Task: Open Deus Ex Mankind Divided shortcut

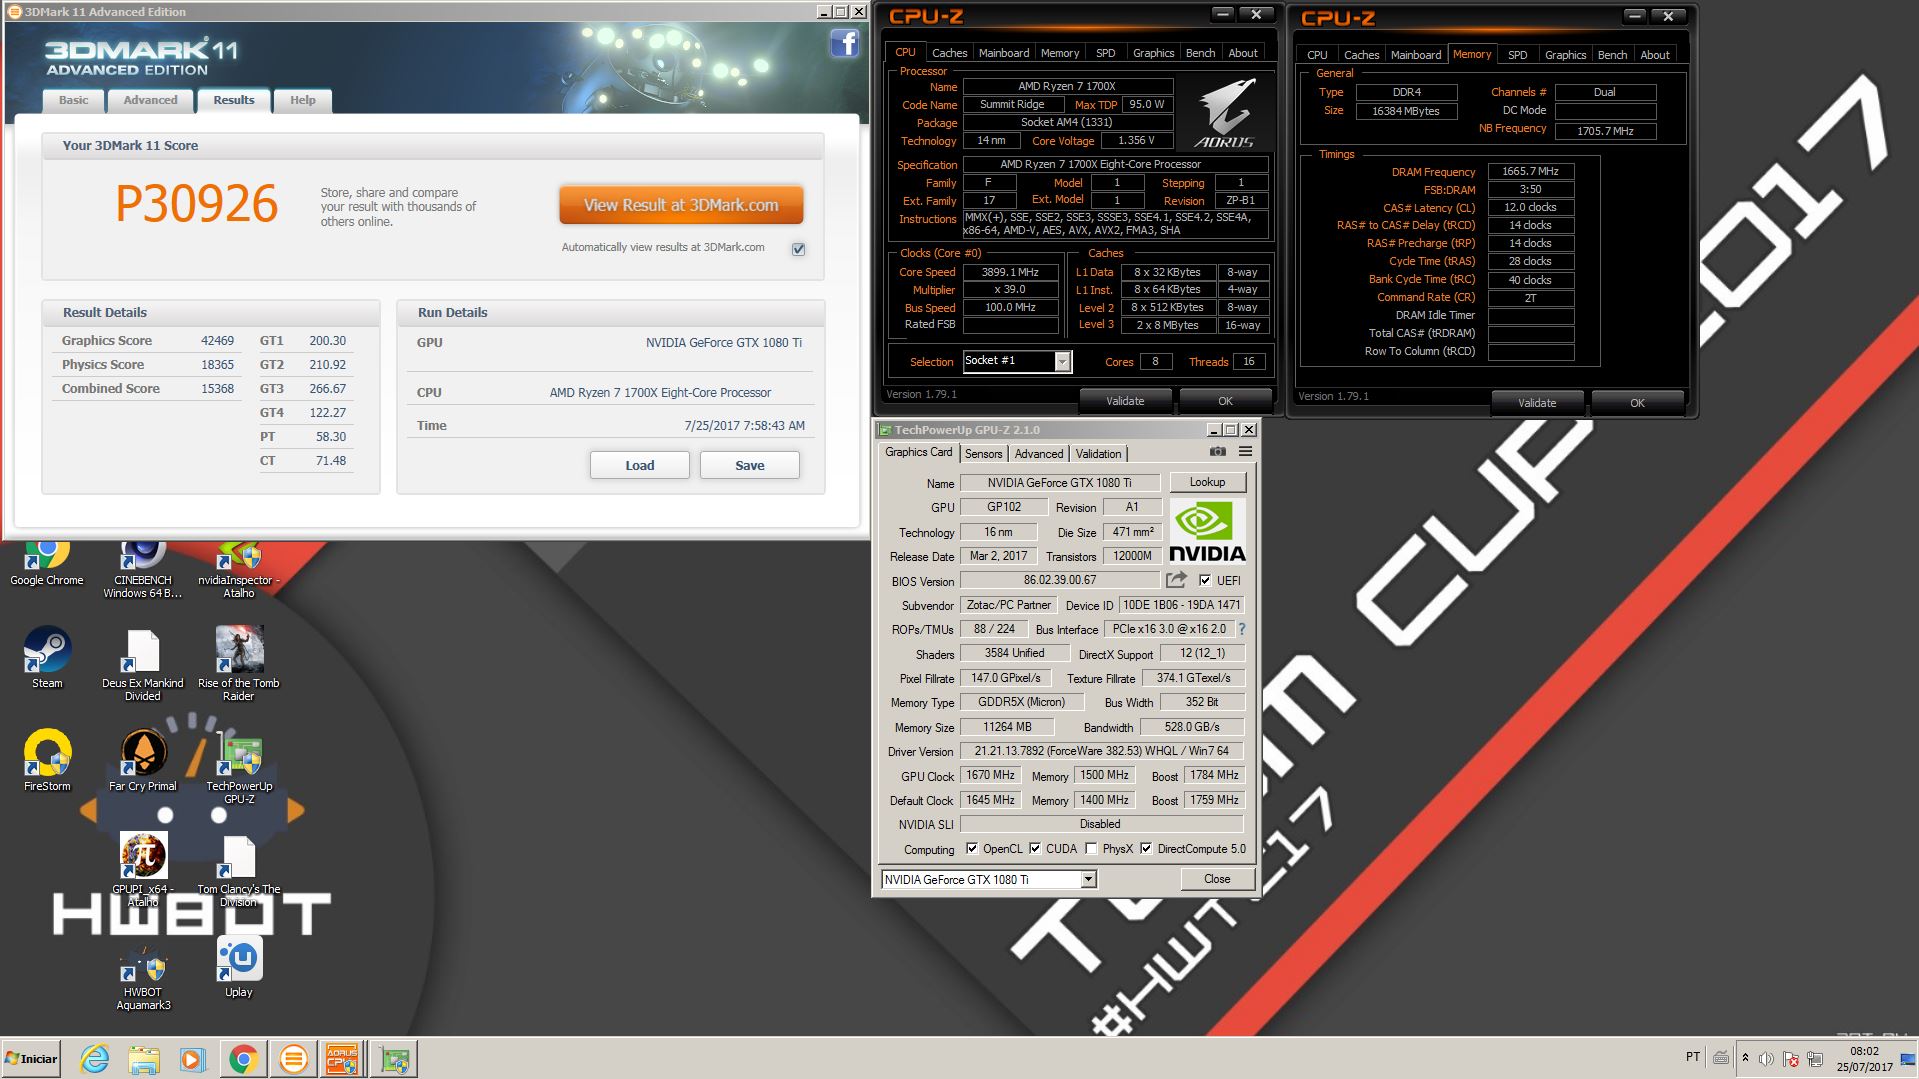Action: point(143,664)
